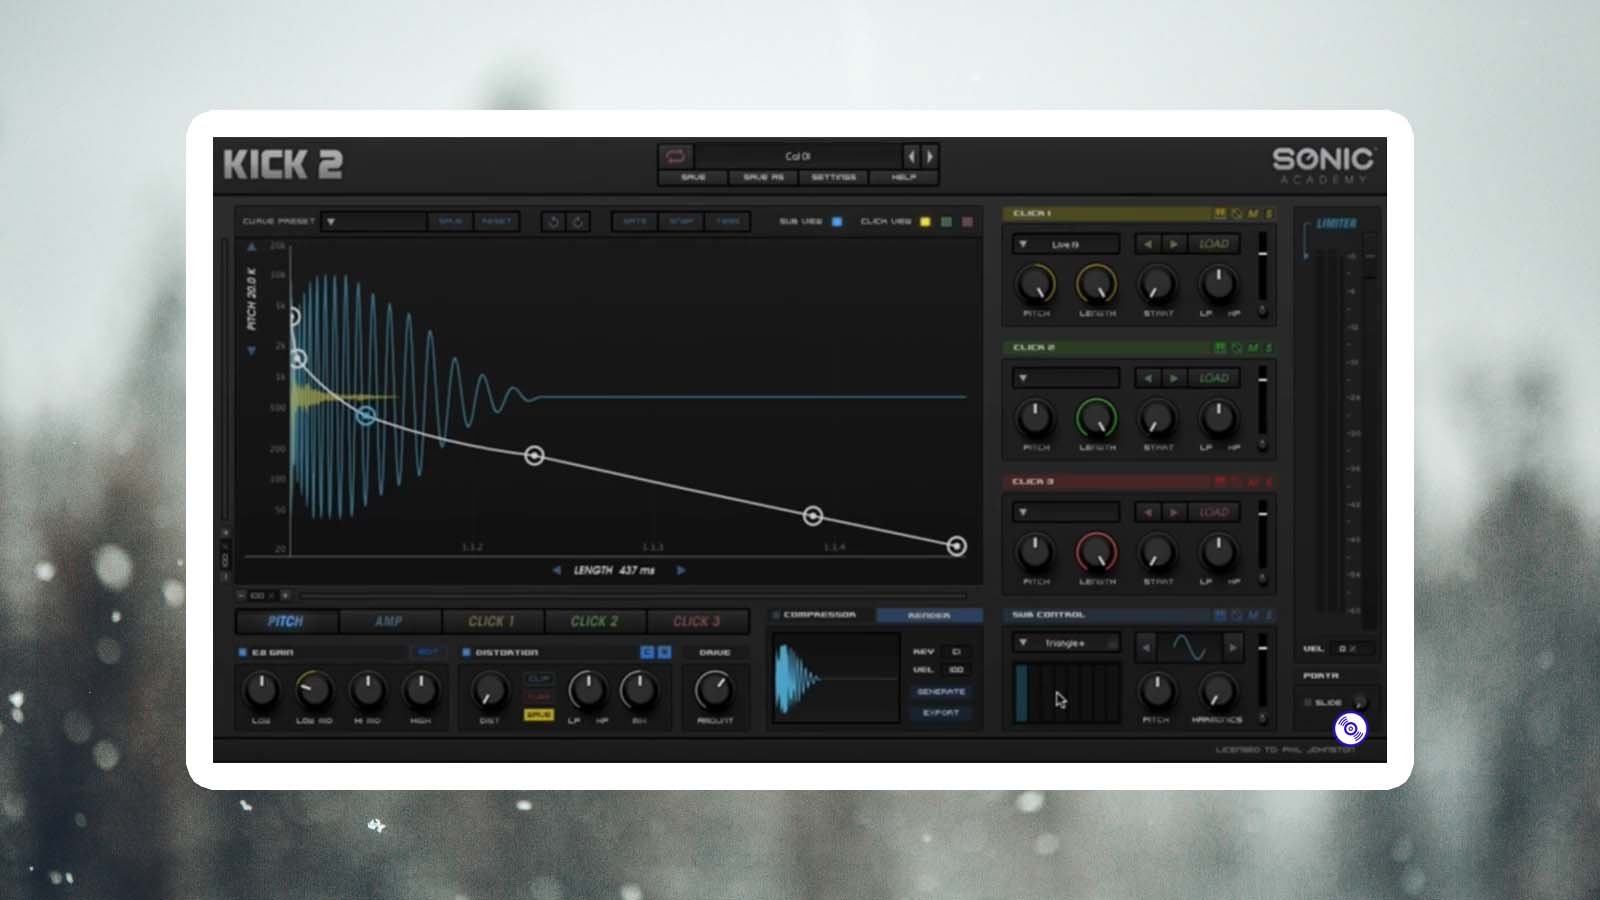Open the Settings menu
Screen dimensions: 1600x900
pyautogui.click(x=833, y=177)
